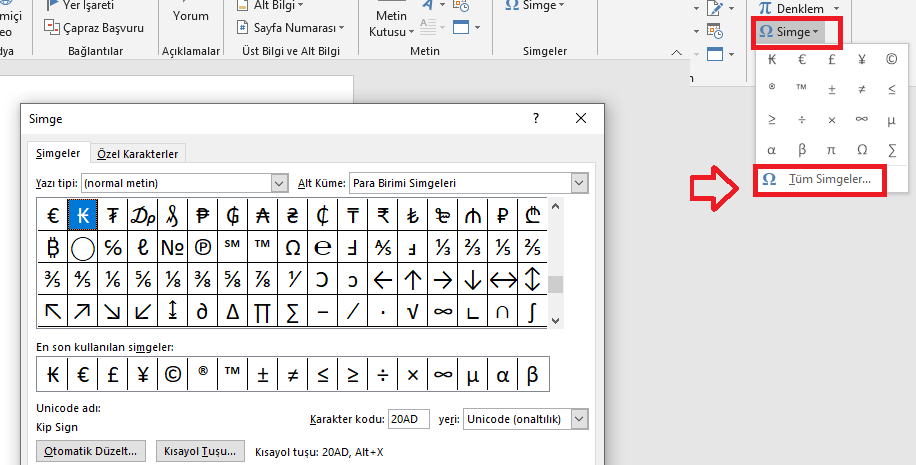Toggle the Simge dropdown below Denklem

(789, 32)
